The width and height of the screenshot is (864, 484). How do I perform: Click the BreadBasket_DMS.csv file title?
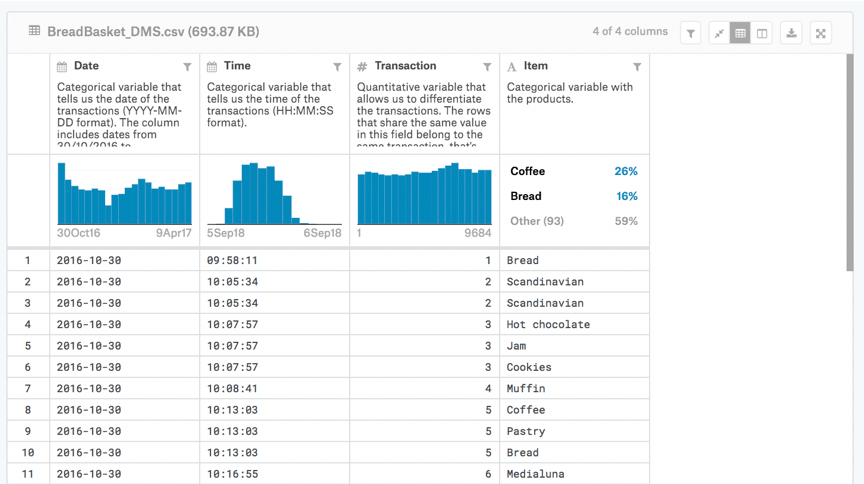coord(152,32)
